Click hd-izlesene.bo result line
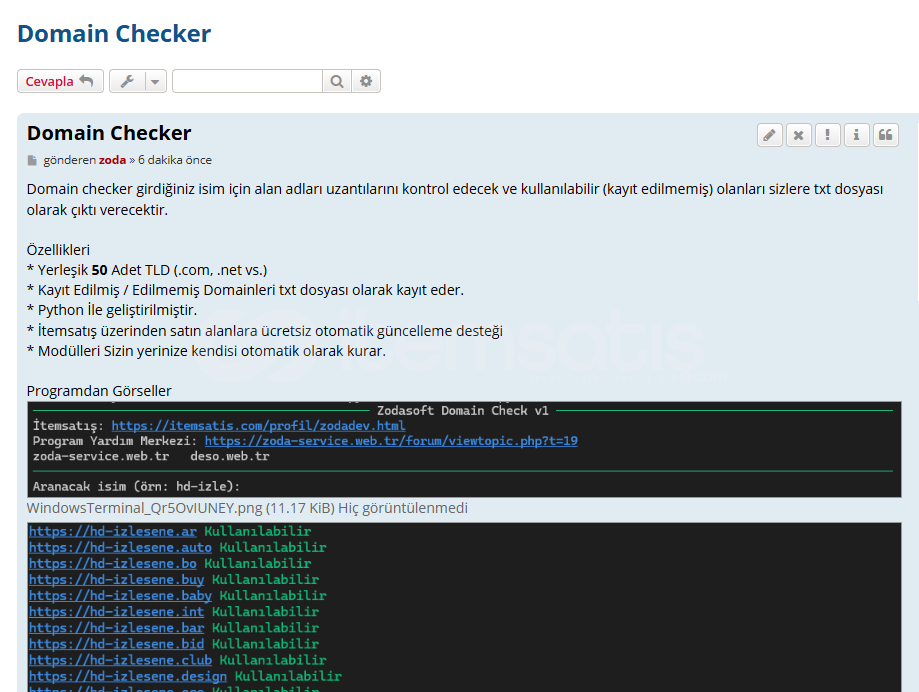The image size is (919, 692). 170,564
